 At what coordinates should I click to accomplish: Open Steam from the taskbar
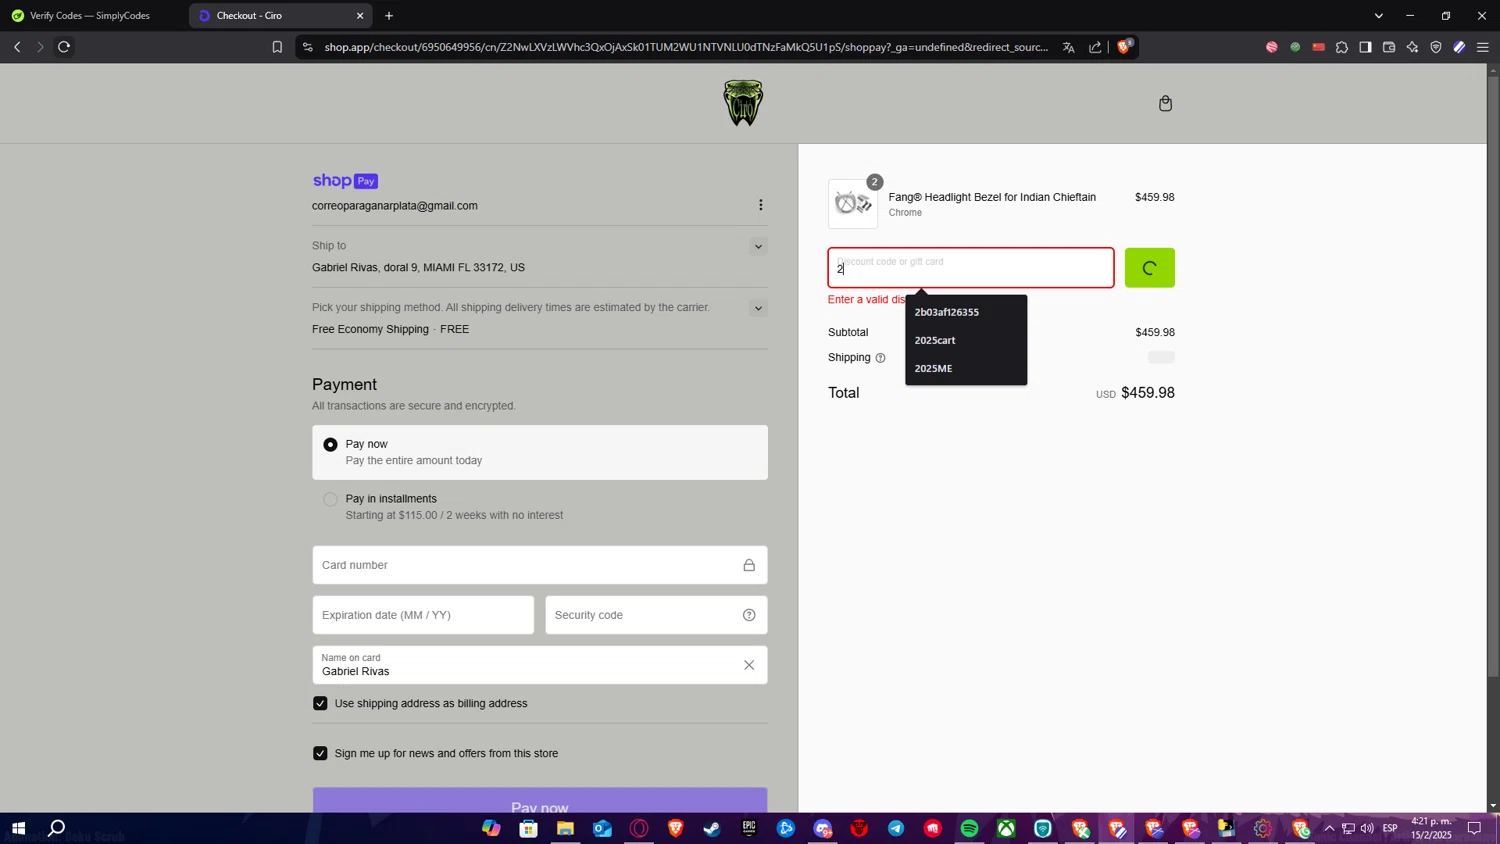click(712, 828)
